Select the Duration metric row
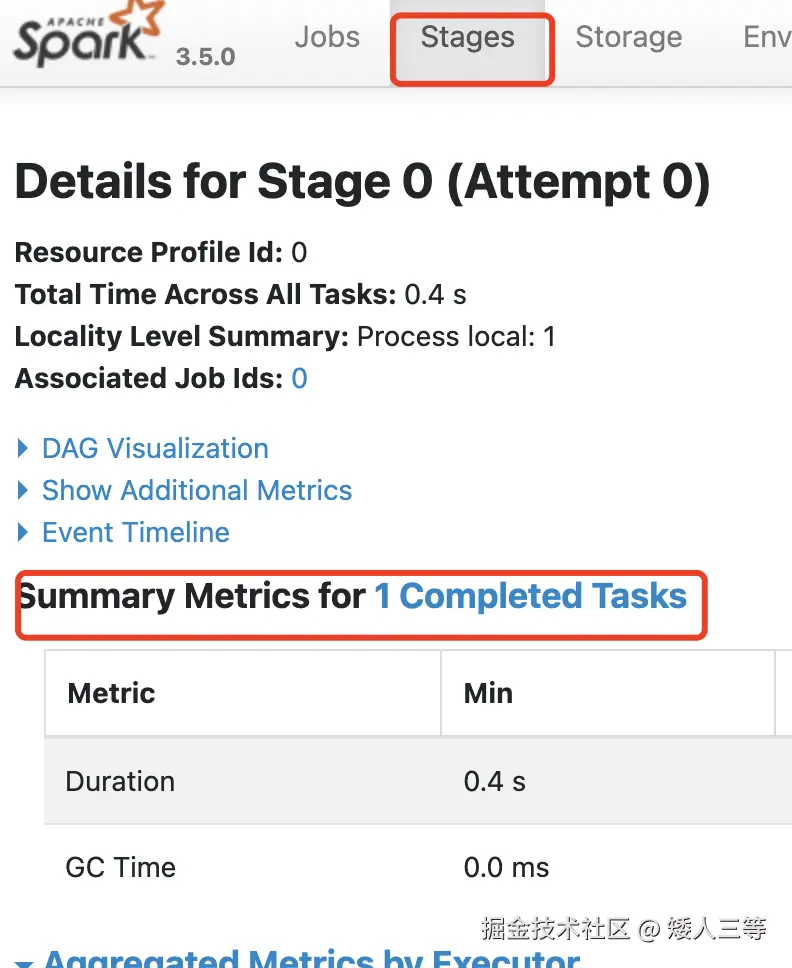 pyautogui.click(x=120, y=781)
